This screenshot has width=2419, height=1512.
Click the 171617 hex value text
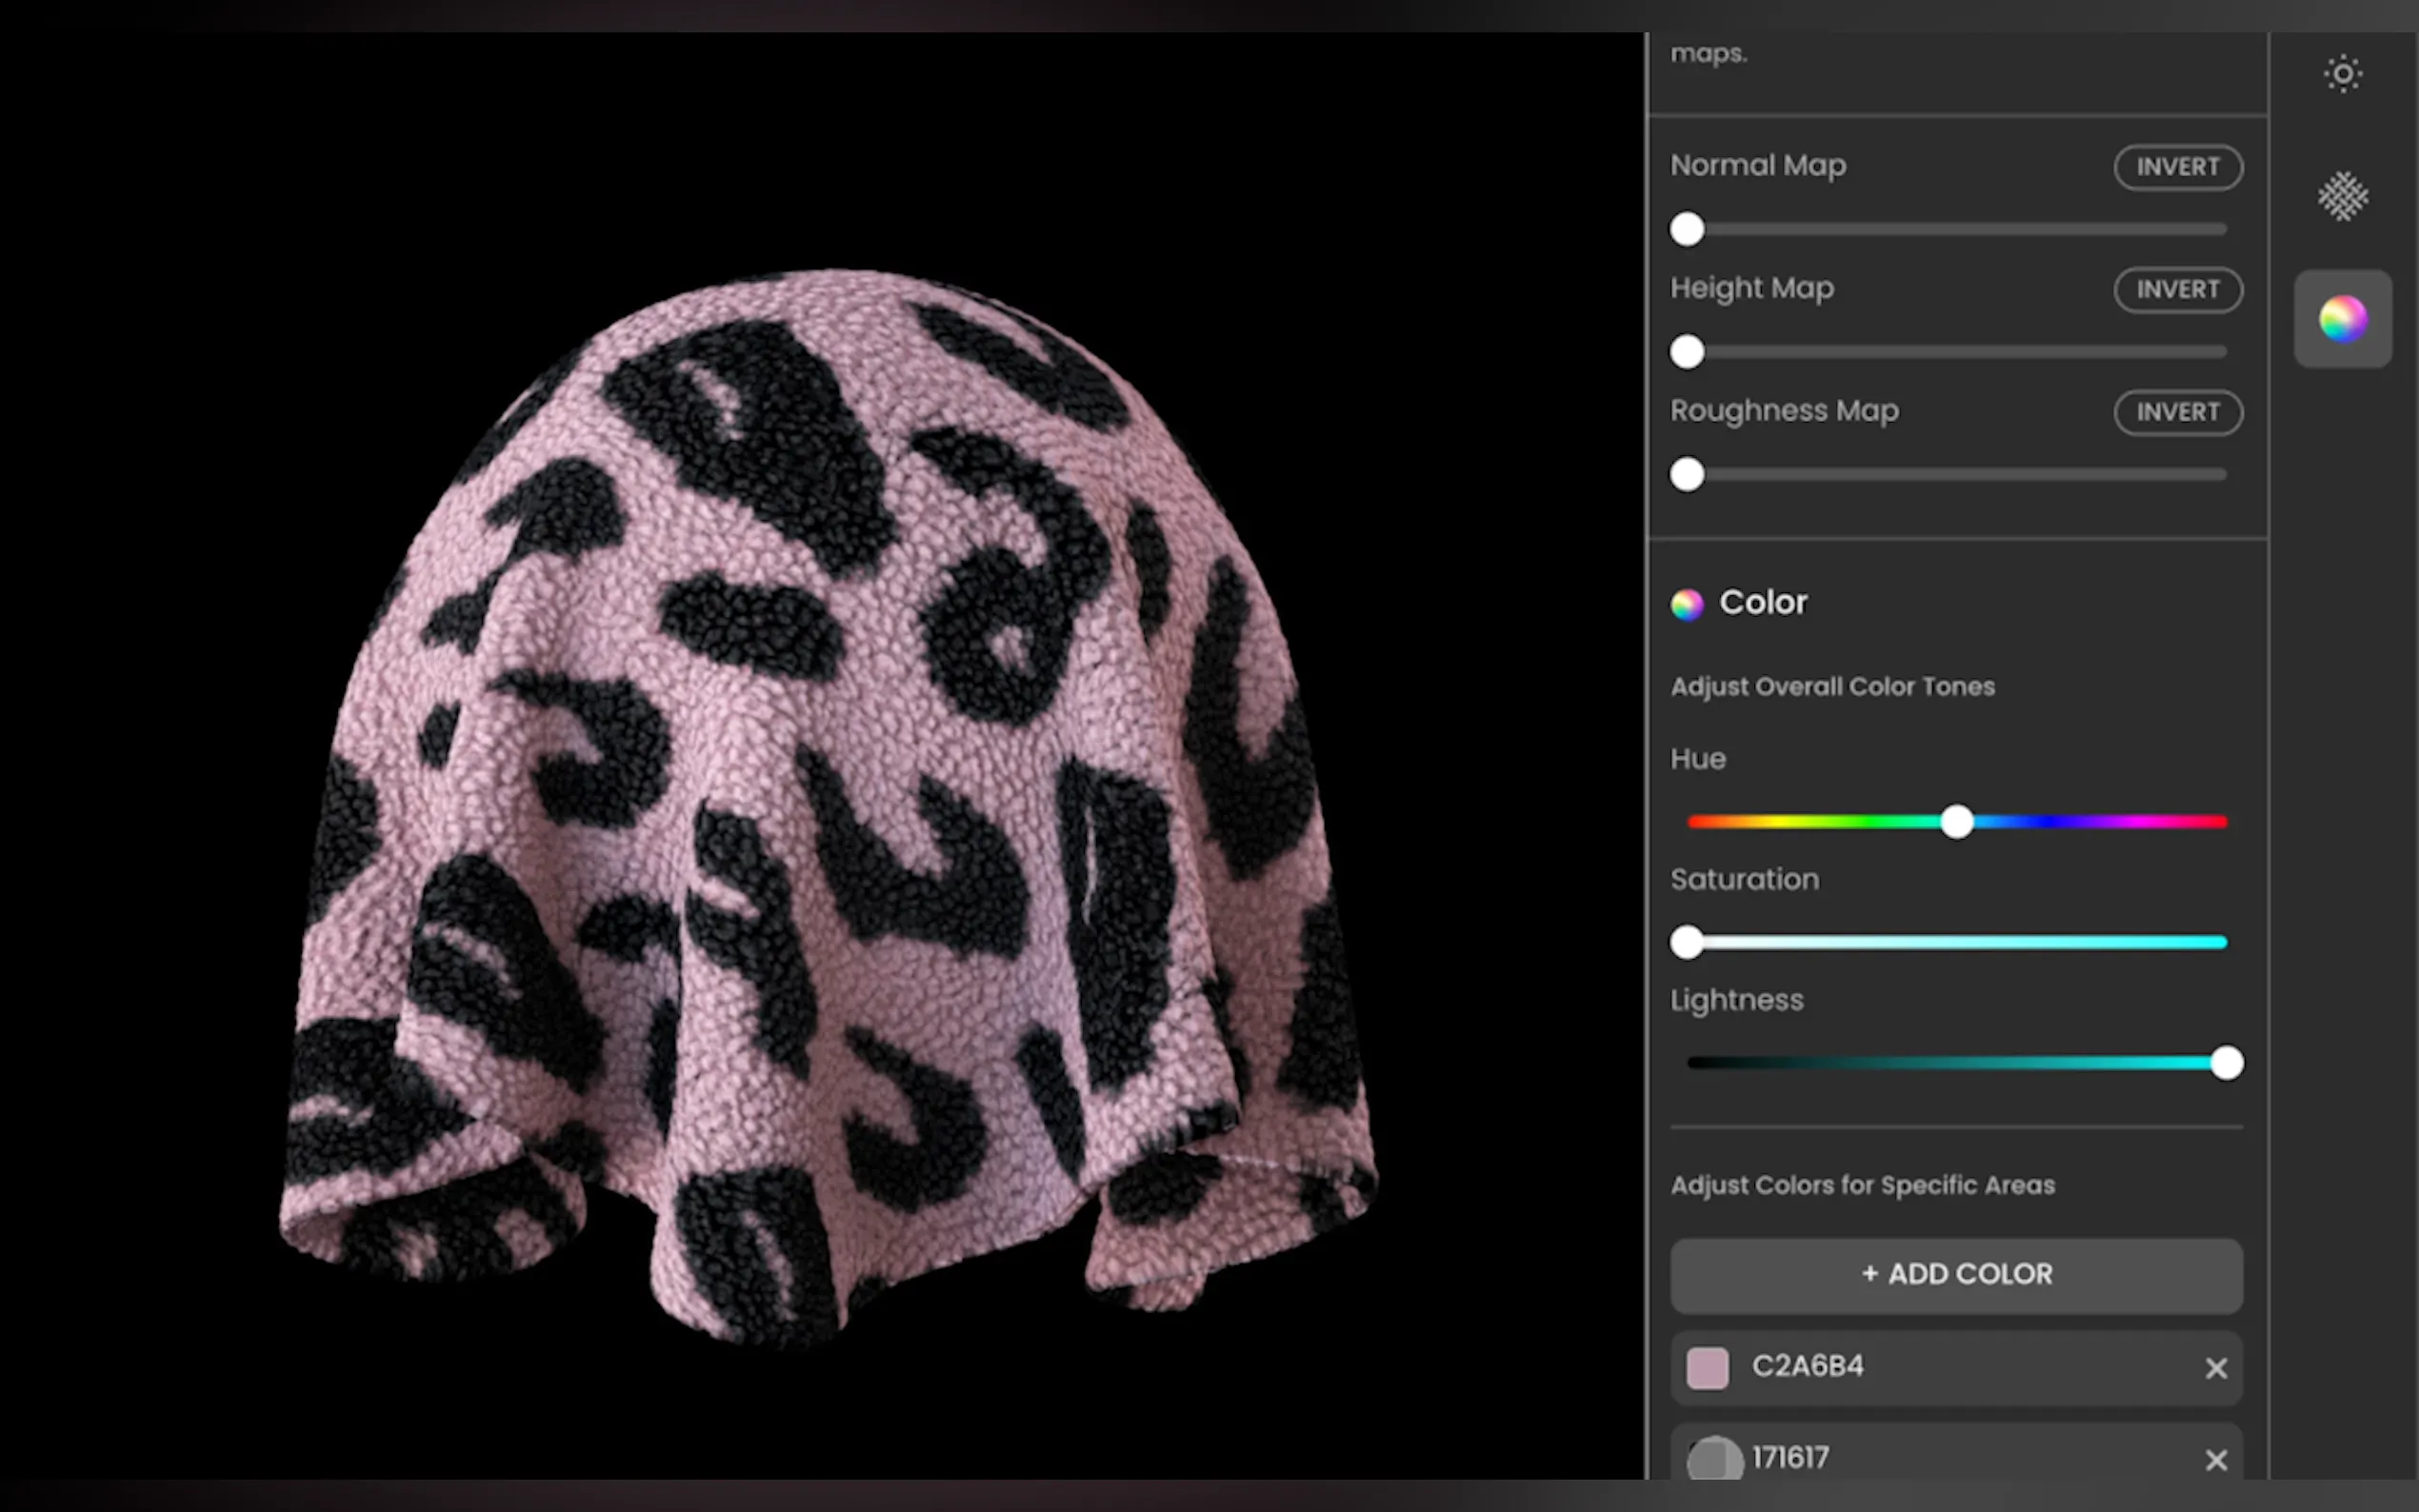pos(1790,1458)
